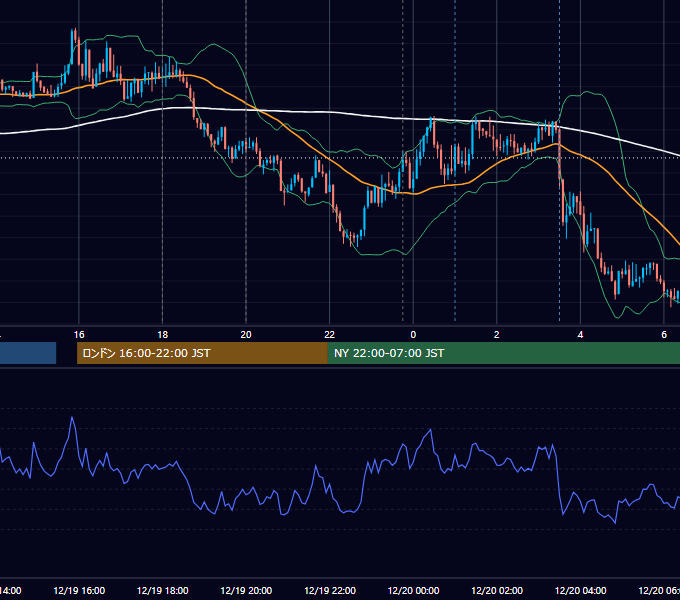This screenshot has width=680, height=600.
Task: Click the London 16:00-22:00 JST session bar
Action: [x=202, y=353]
